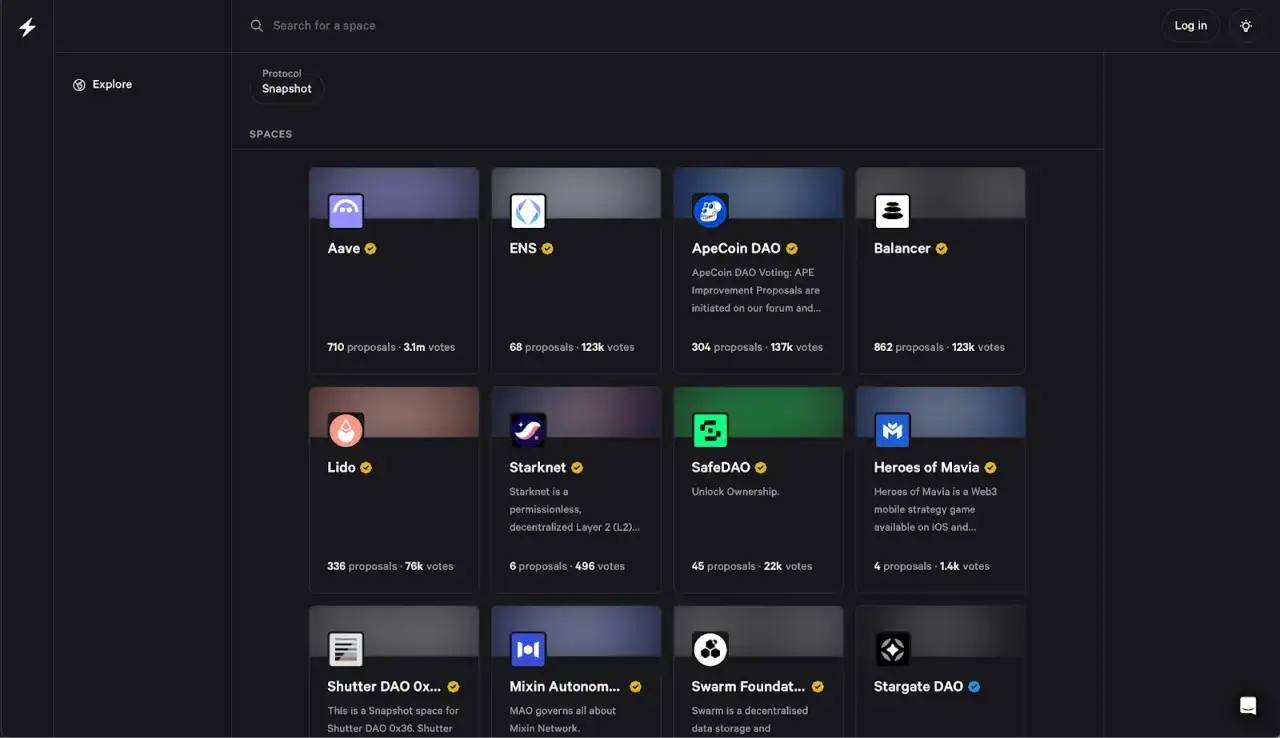Open the SafeDAO space title
Image resolution: width=1280 pixels, height=738 pixels.
click(x=721, y=468)
